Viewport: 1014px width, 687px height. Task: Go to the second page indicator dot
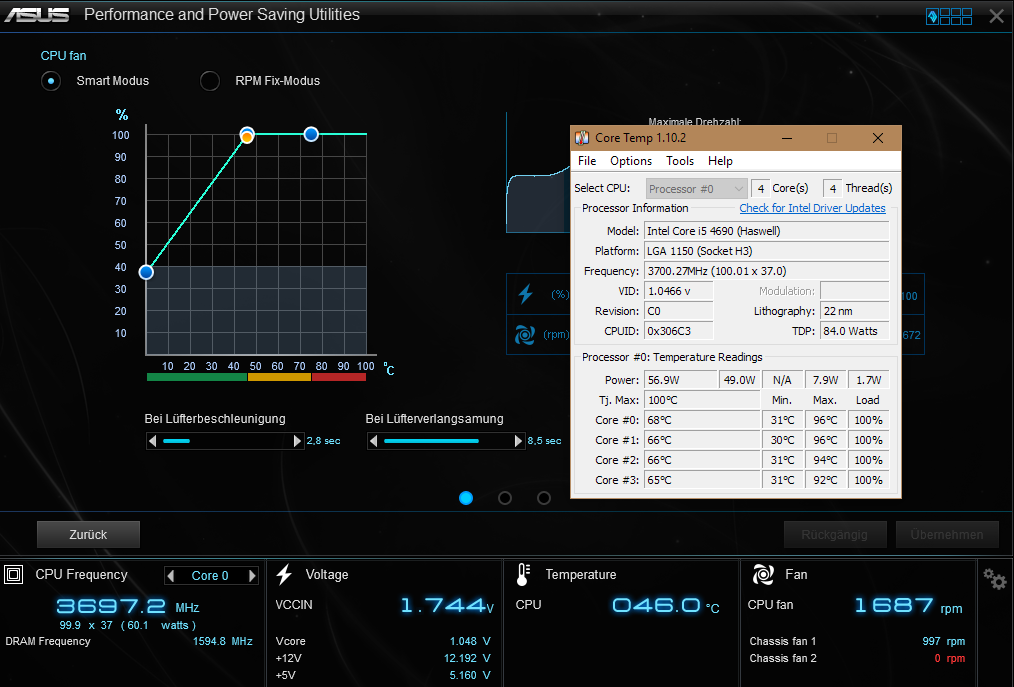coord(505,497)
